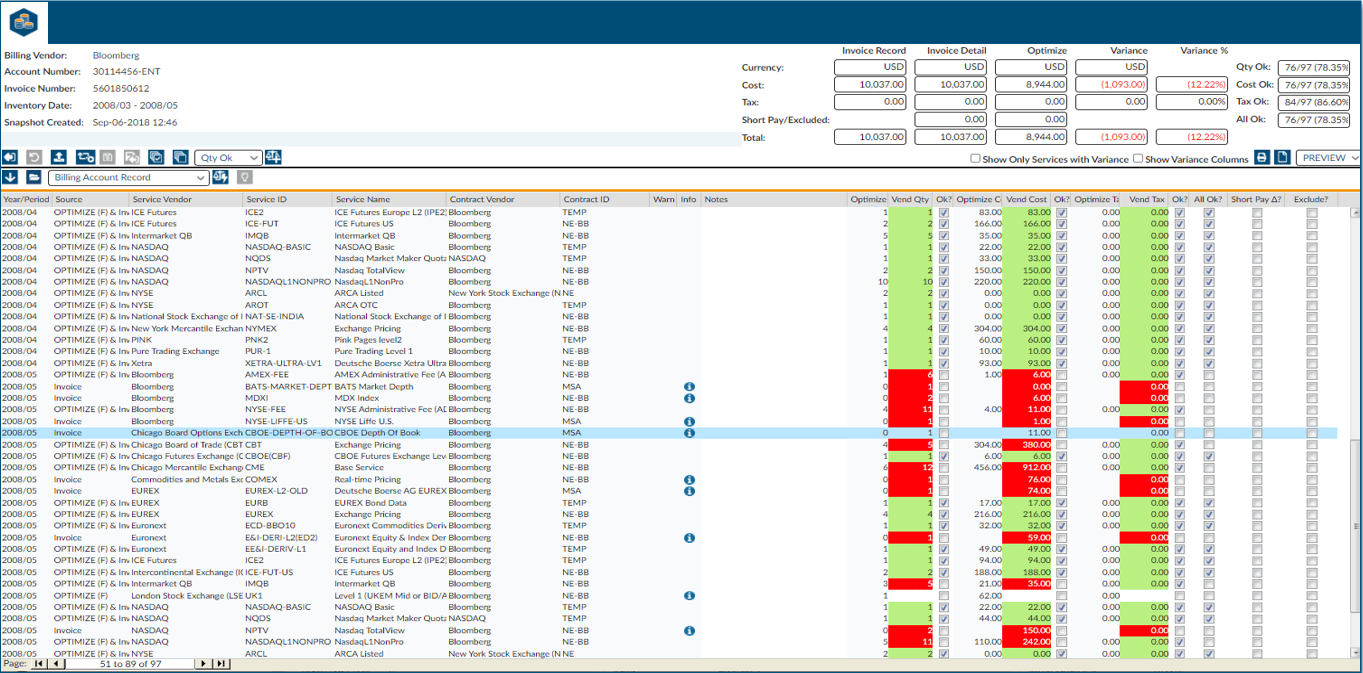Click the account number 30114456-ENT
The height and width of the screenshot is (673, 1363).
tap(126, 72)
